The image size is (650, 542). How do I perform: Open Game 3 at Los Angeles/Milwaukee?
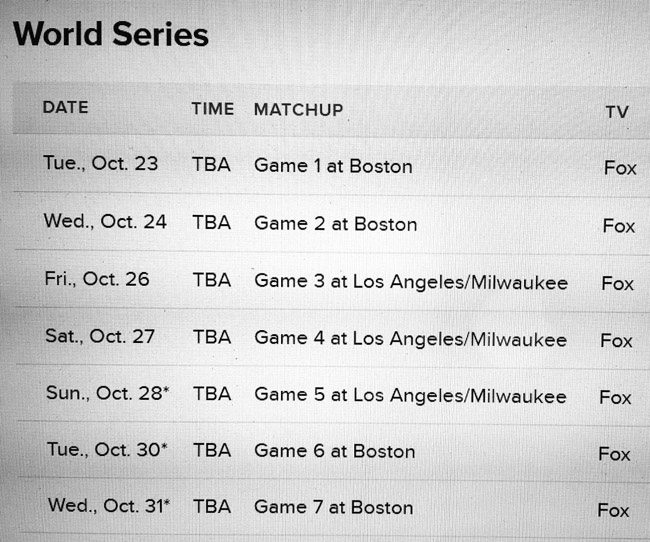[411, 282]
